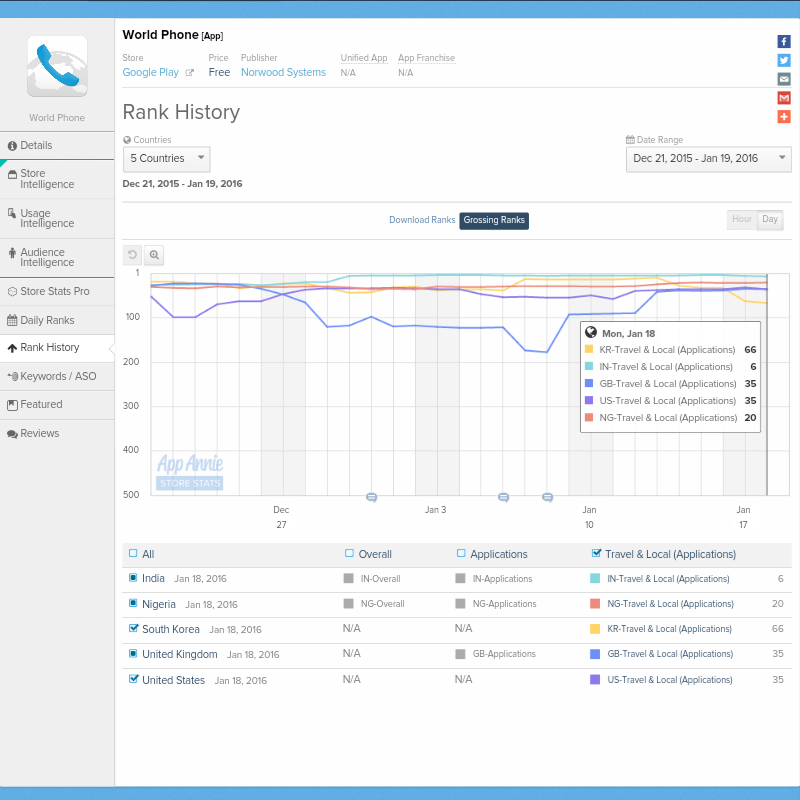Screen dimensions: 800x800
Task: Open Details in the sidebar
Action: tap(57, 146)
